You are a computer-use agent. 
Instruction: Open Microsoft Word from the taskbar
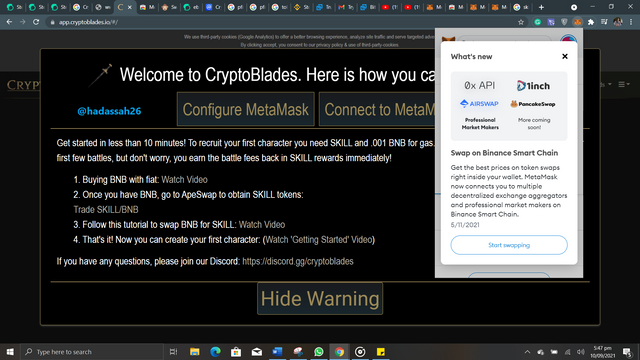(278, 351)
